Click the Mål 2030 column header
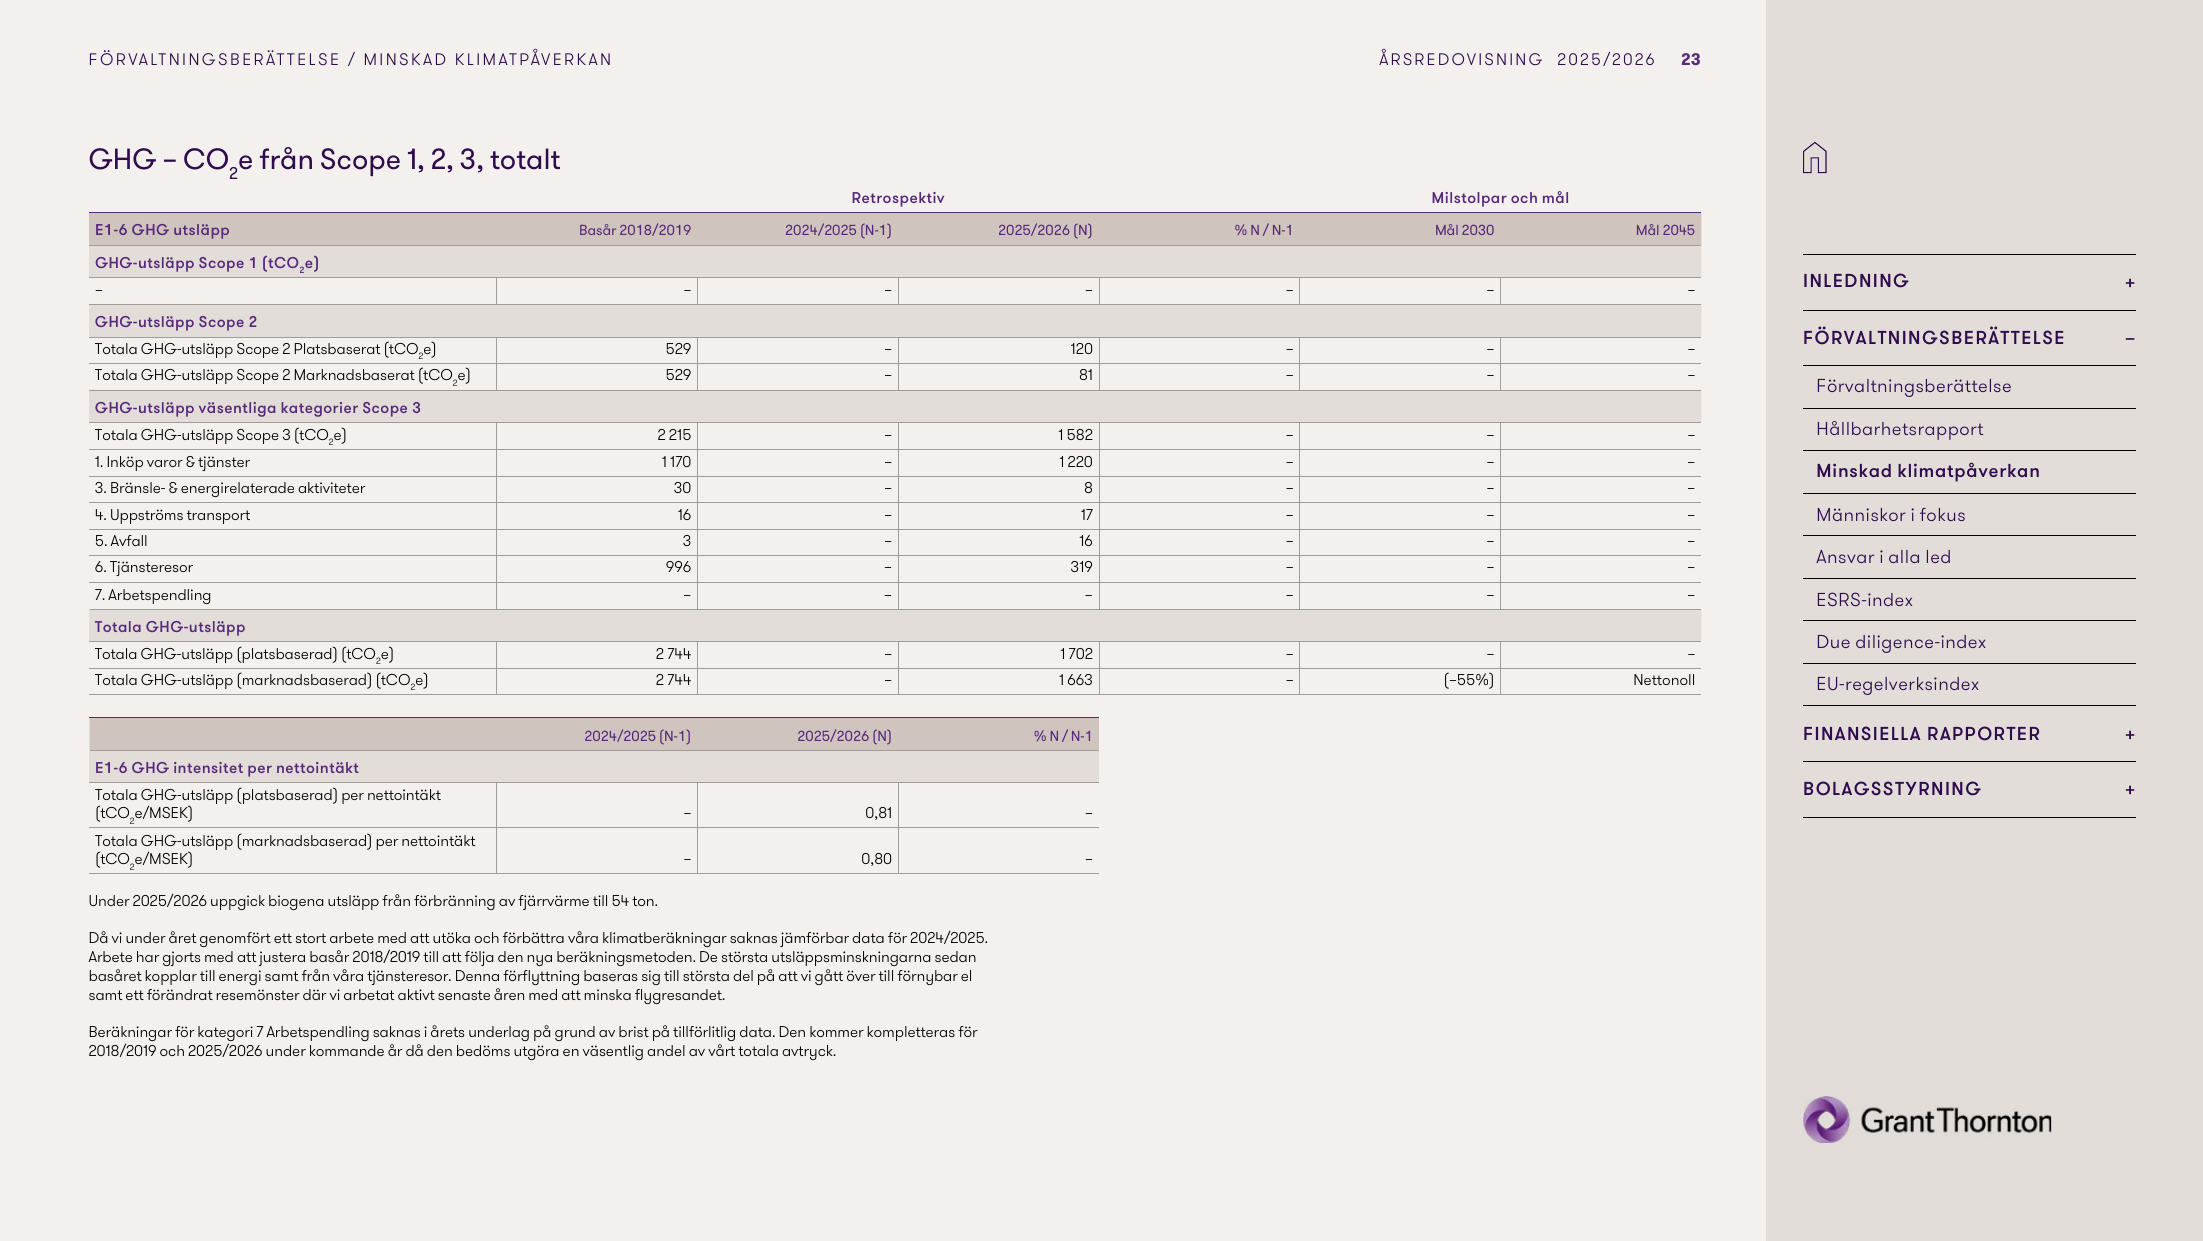Image resolution: width=2203 pixels, height=1241 pixels. coord(1464,230)
